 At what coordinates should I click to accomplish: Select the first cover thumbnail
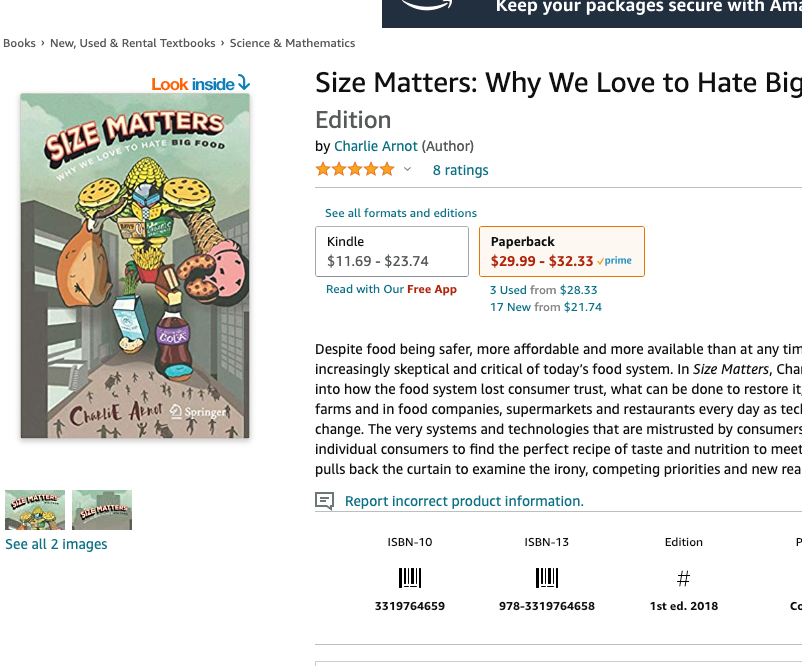click(x=35, y=510)
